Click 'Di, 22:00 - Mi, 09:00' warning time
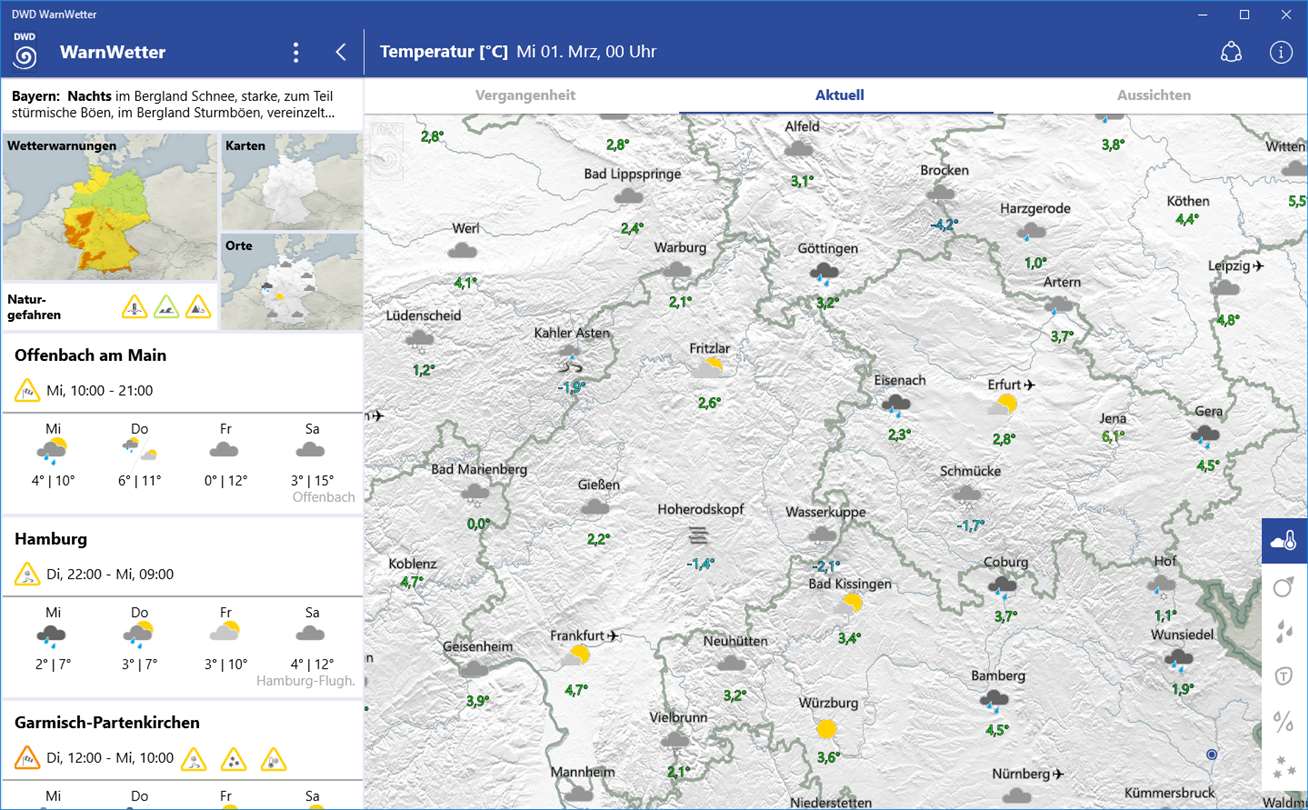Image resolution: width=1308 pixels, height=810 pixels. pyautogui.click(x=110, y=574)
